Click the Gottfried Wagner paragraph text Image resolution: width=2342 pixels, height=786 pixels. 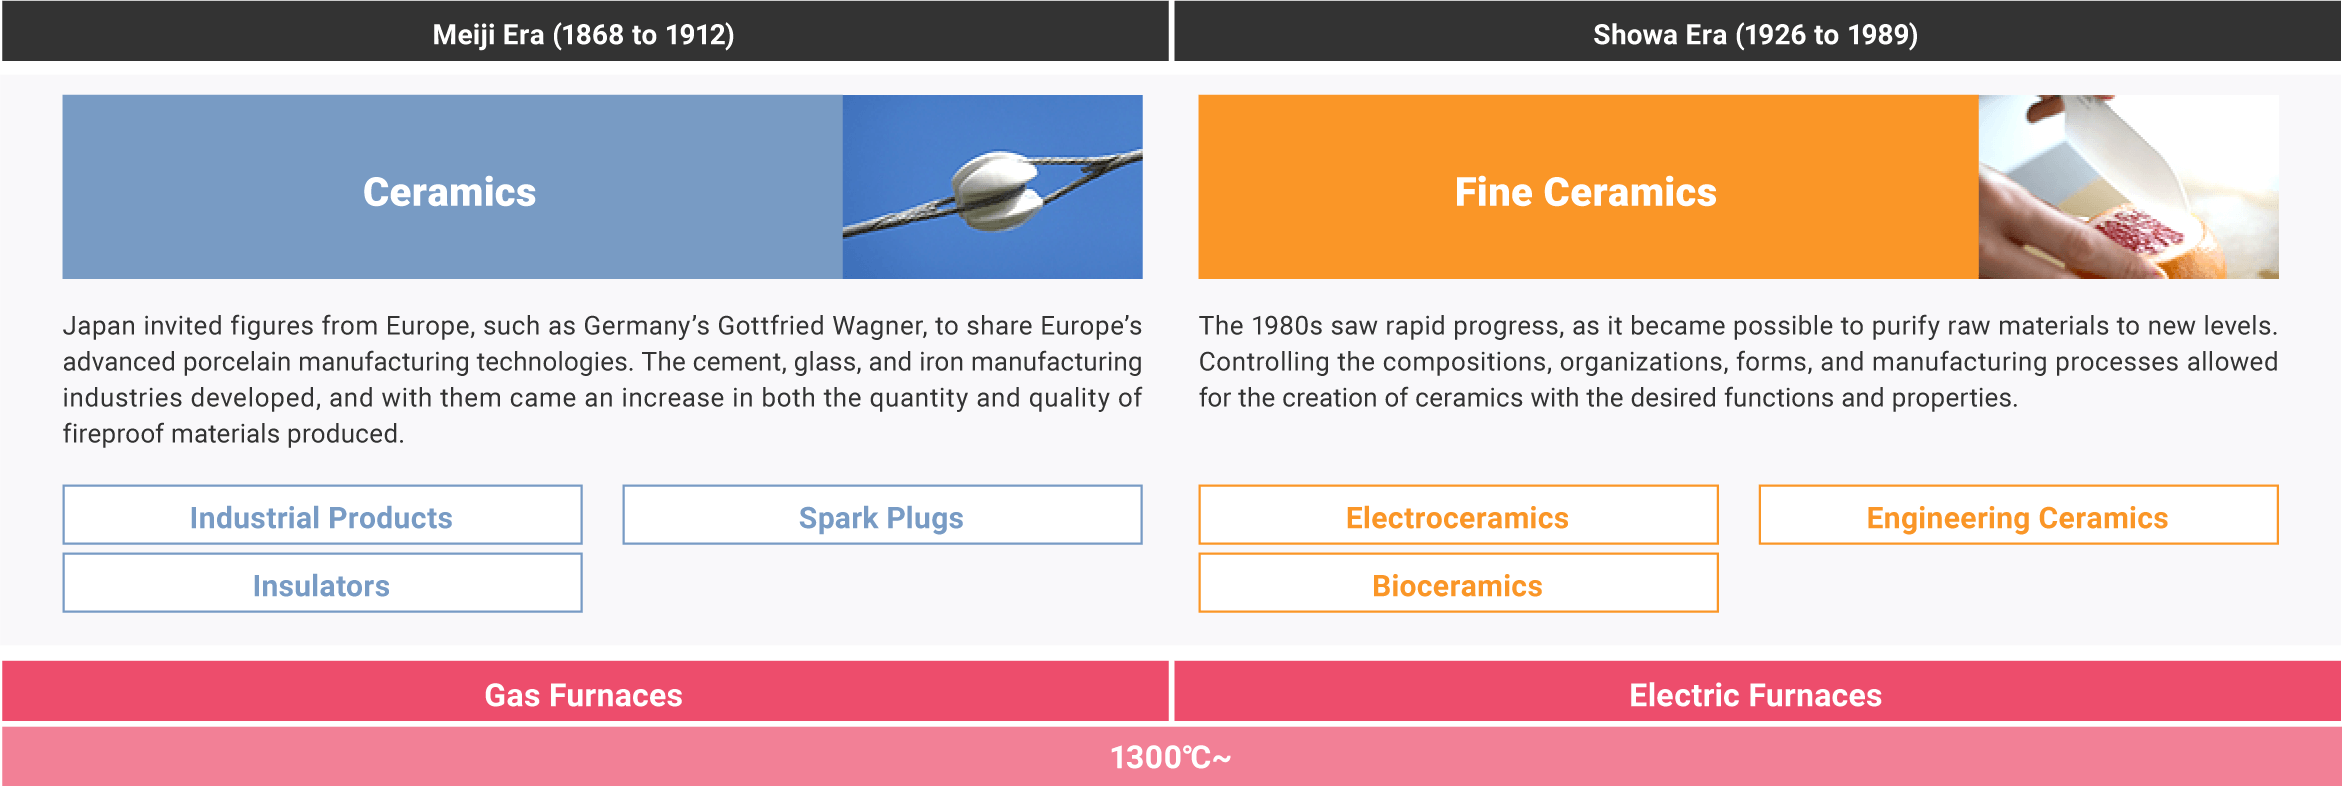pyautogui.click(x=602, y=380)
